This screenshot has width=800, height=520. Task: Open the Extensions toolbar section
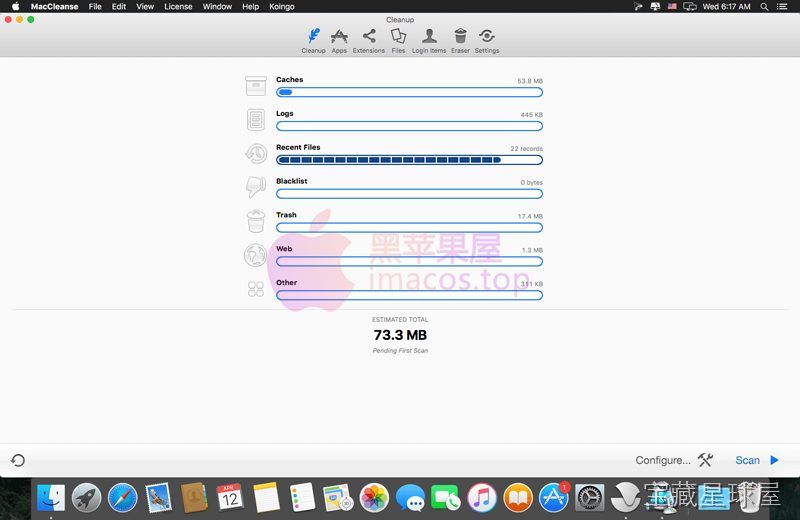(x=369, y=41)
